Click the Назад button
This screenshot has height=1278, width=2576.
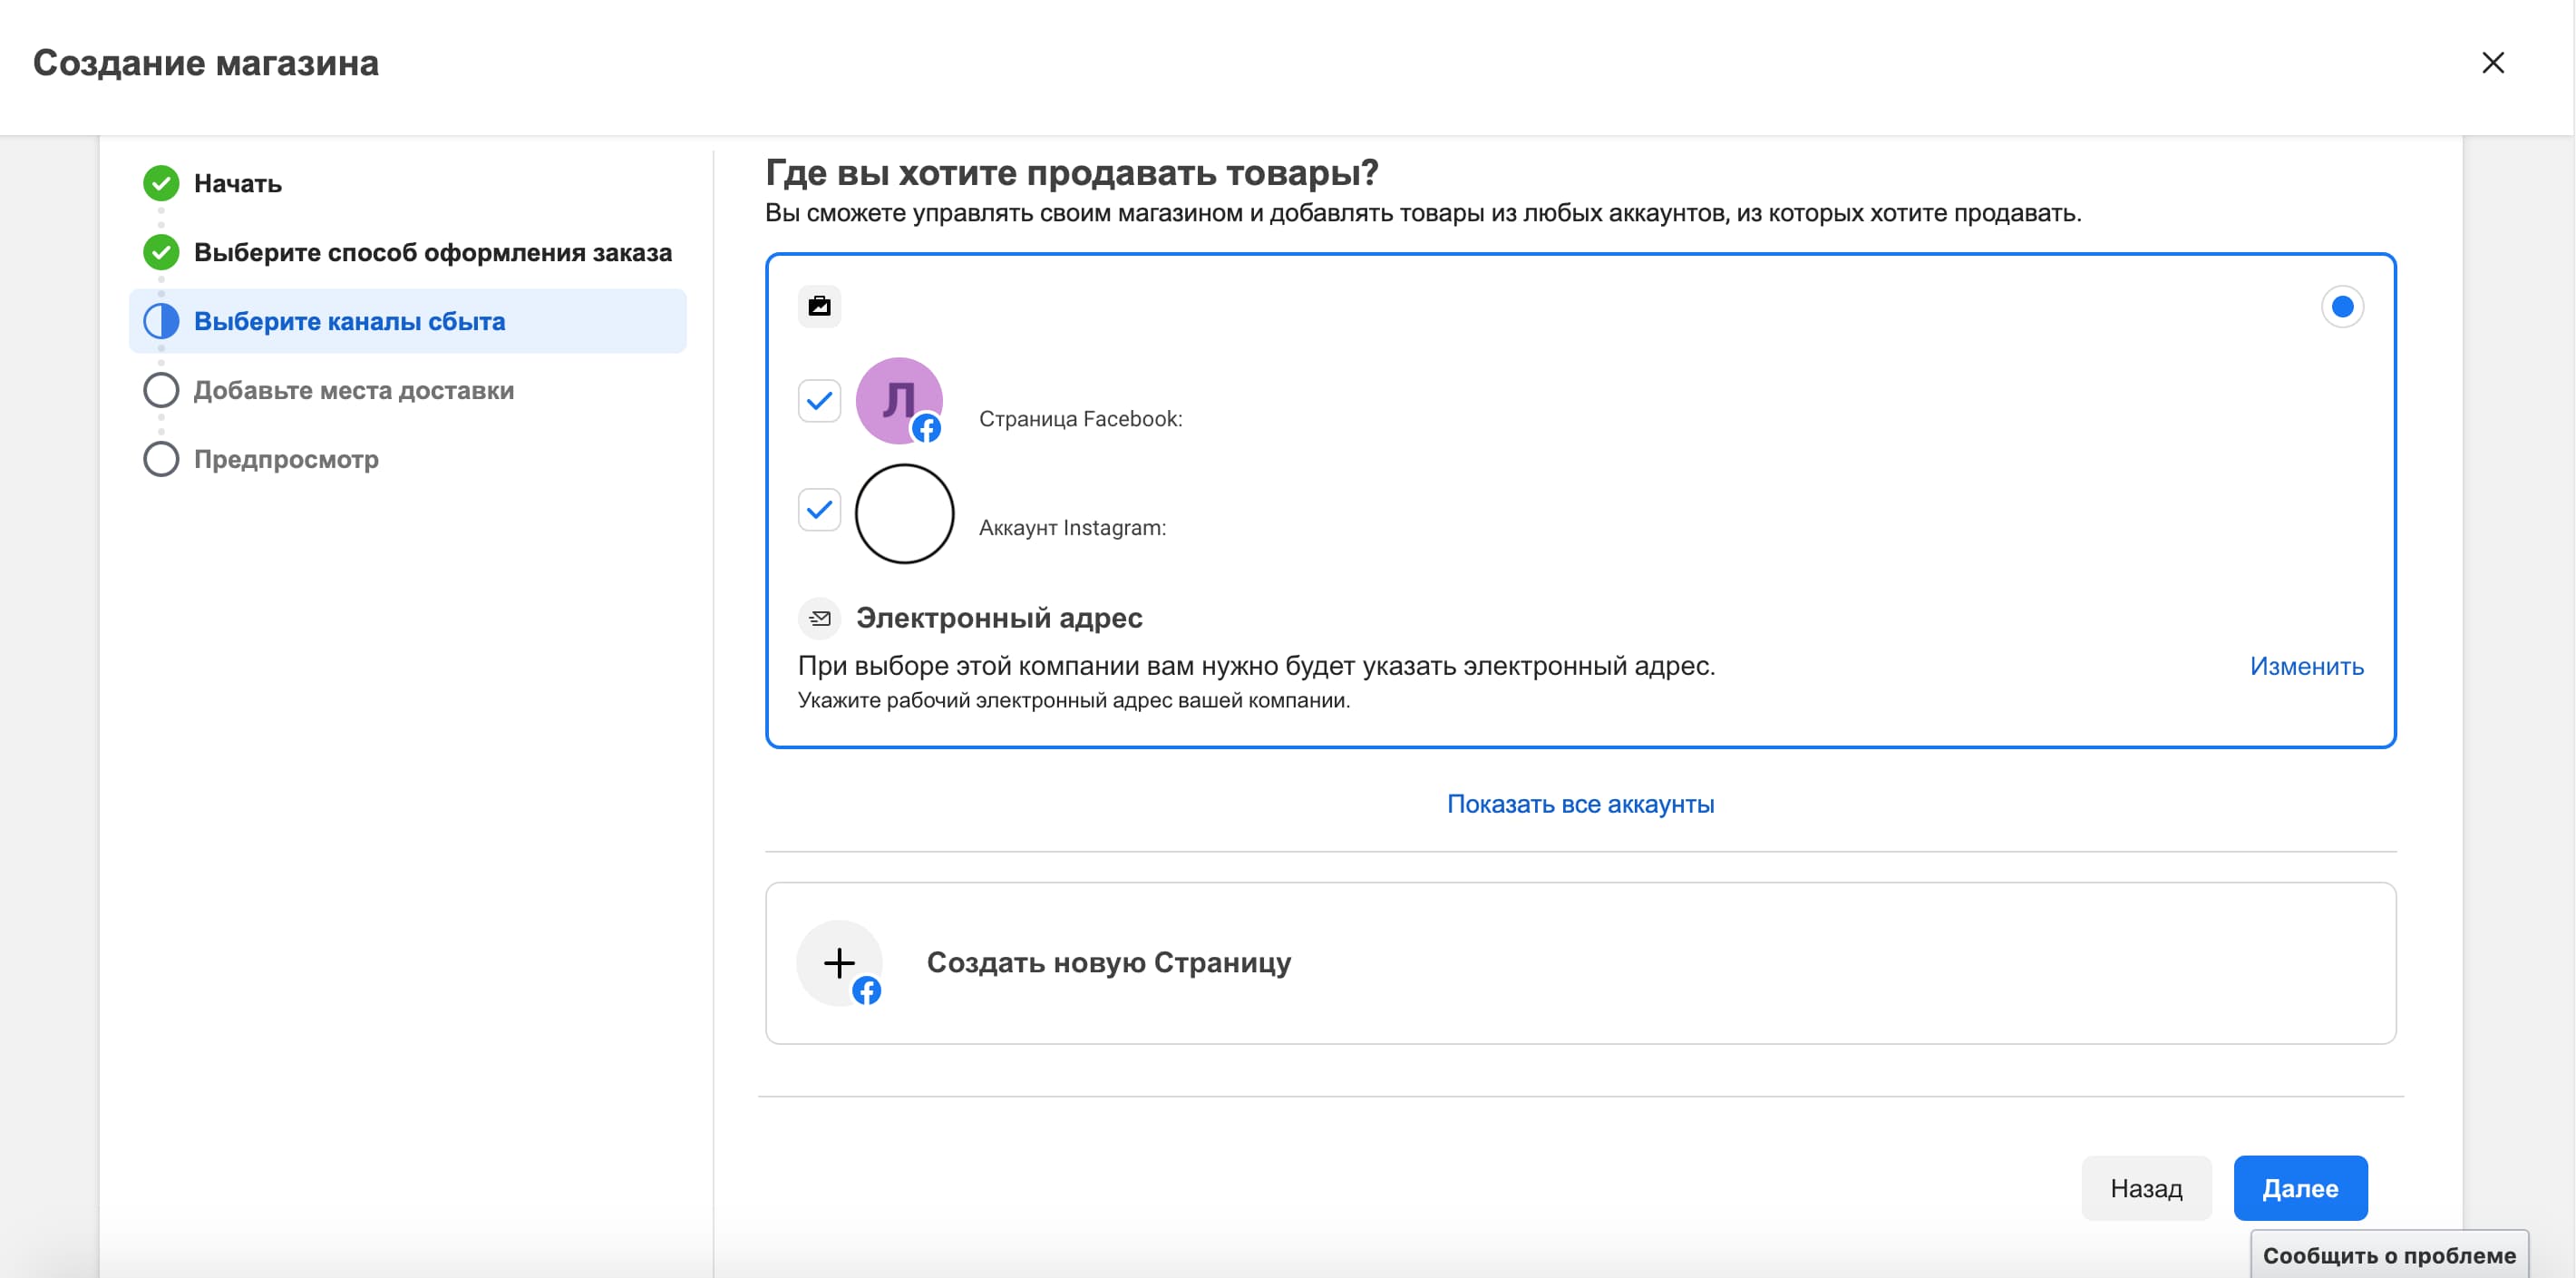point(2146,1188)
